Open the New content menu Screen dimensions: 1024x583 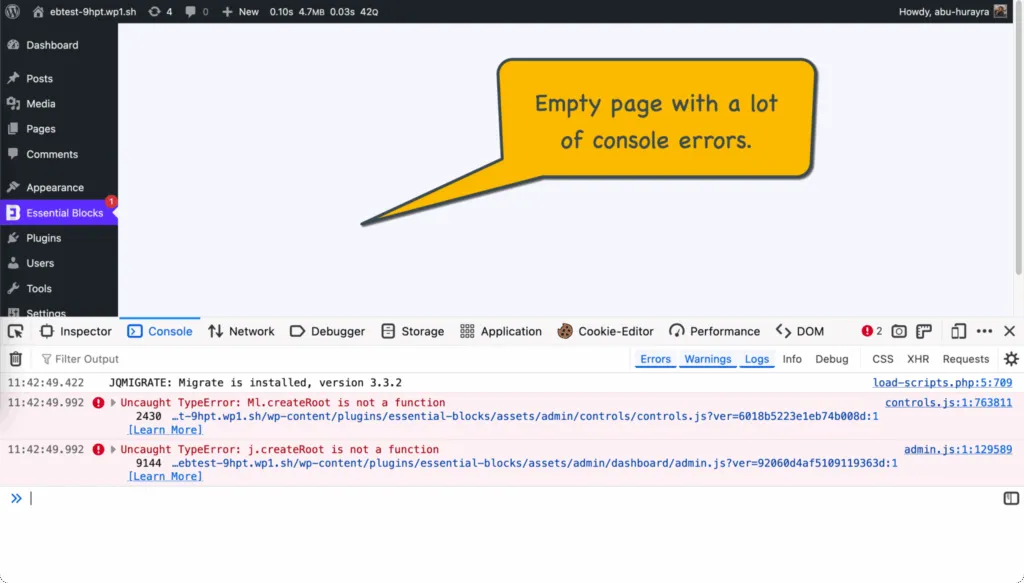click(x=240, y=12)
